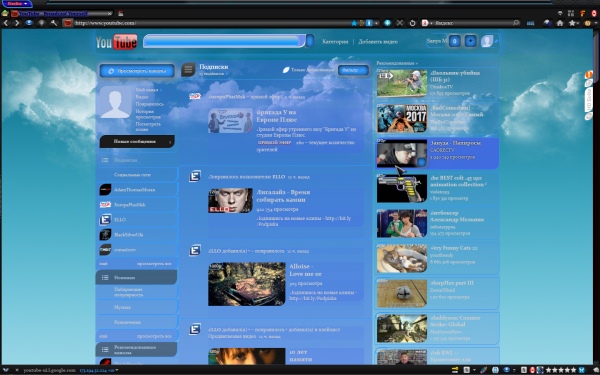Click the YouTube search submit button
The height and width of the screenshot is (375, 600).
[310, 41]
